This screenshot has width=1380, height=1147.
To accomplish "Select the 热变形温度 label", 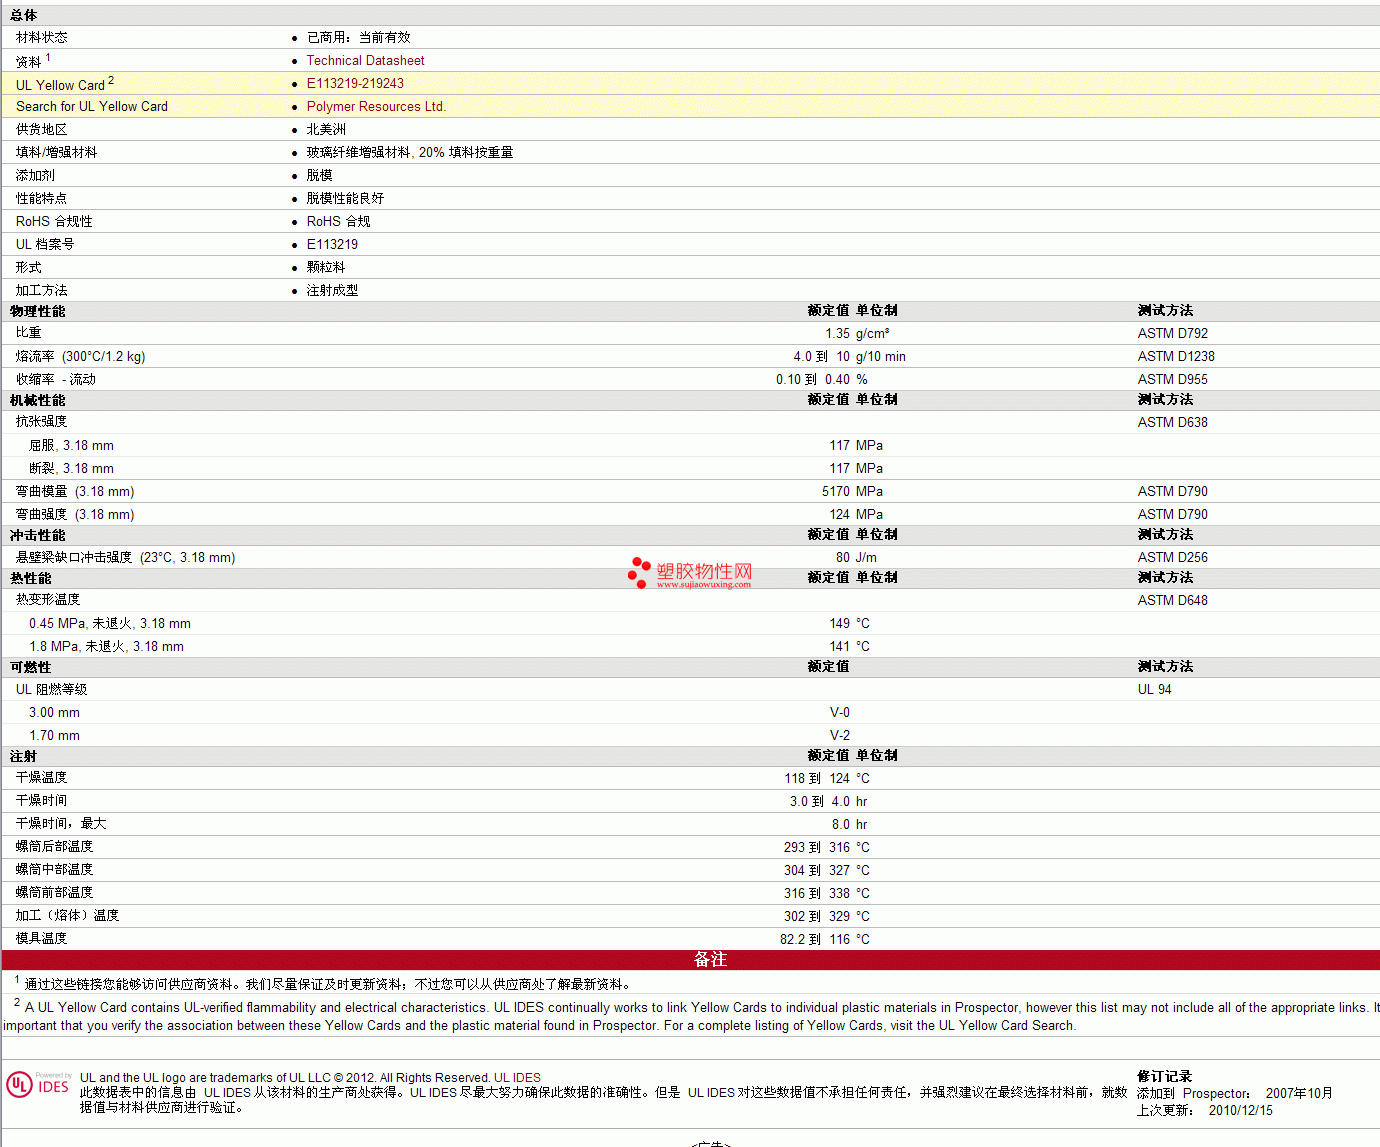I will coord(48,600).
